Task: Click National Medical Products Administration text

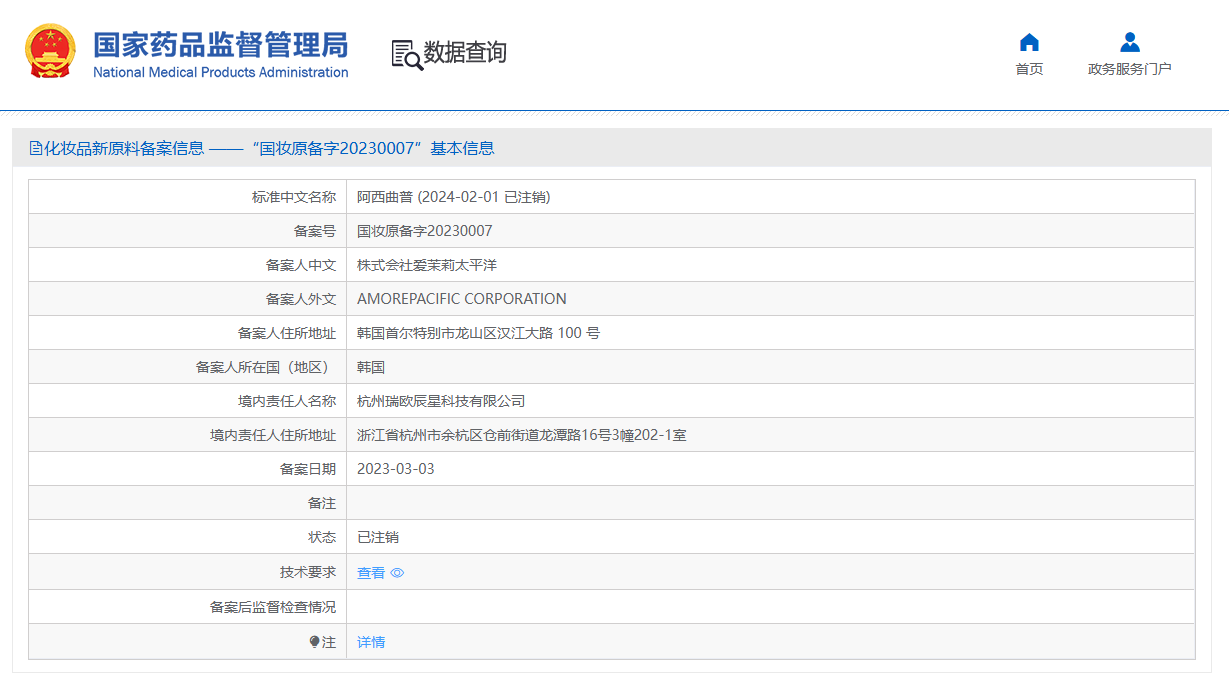Action: point(221,72)
